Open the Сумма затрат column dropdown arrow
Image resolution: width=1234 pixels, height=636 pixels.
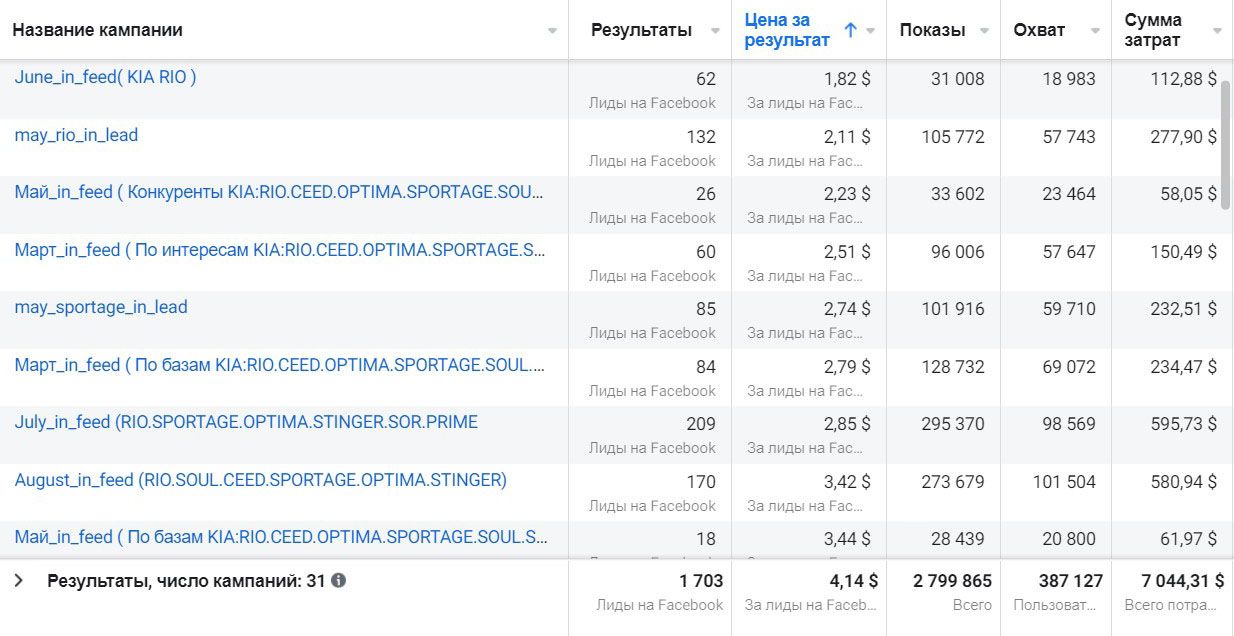tap(1217, 31)
